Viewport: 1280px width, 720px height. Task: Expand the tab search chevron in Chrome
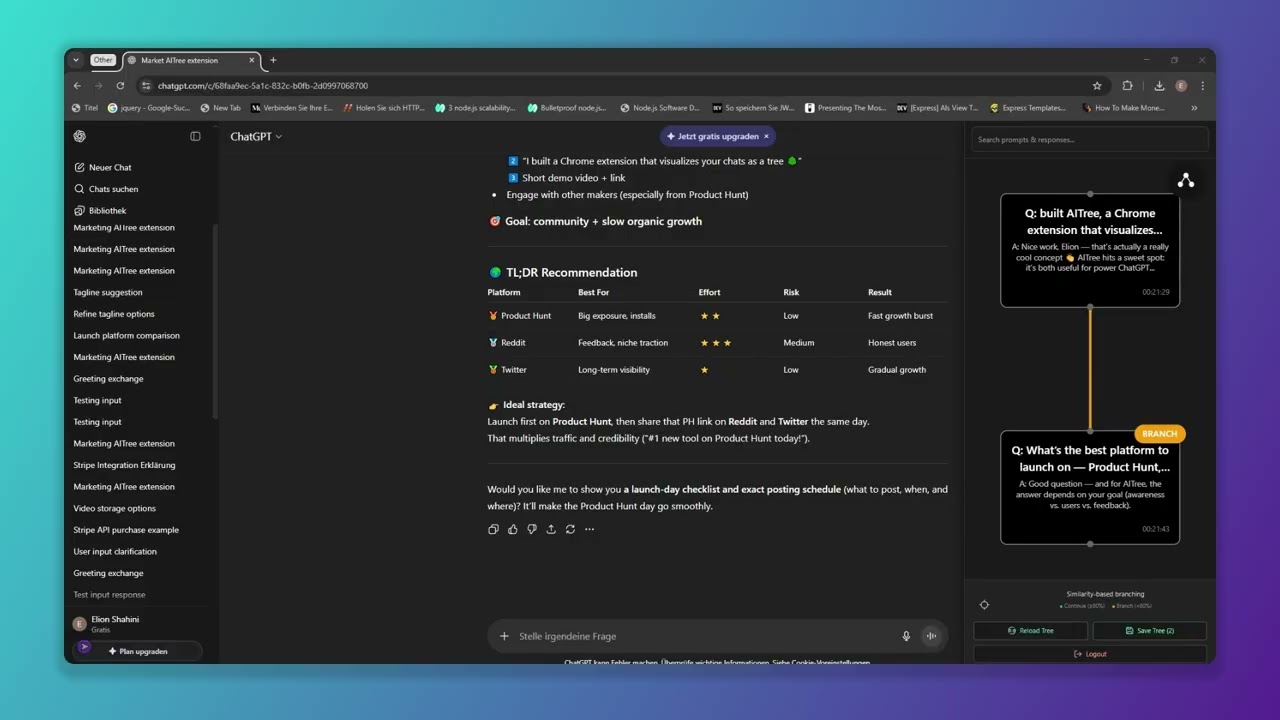click(x=76, y=60)
